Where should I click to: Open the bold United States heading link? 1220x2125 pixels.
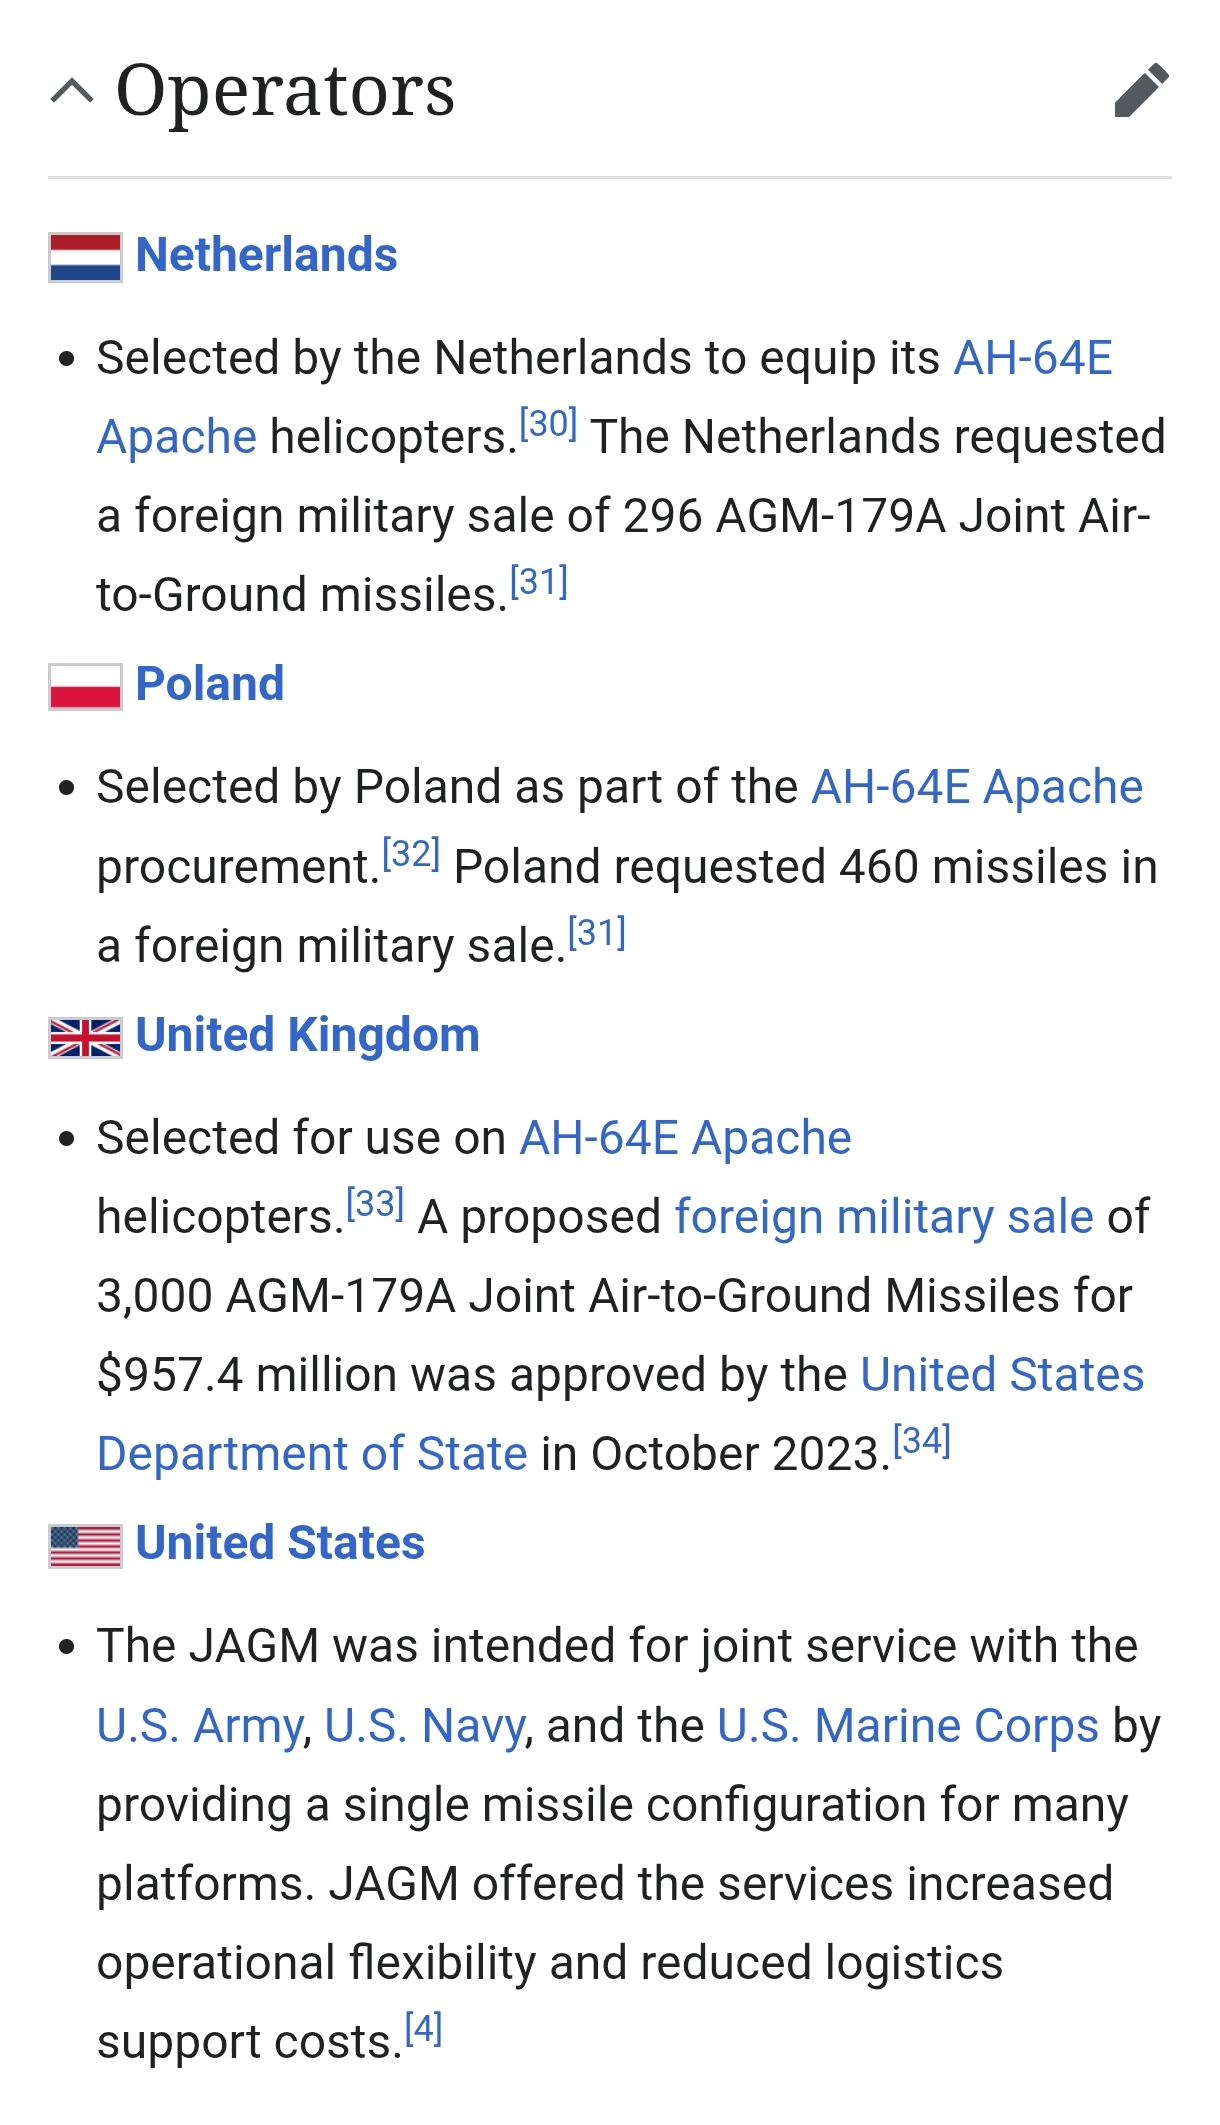click(x=280, y=1543)
